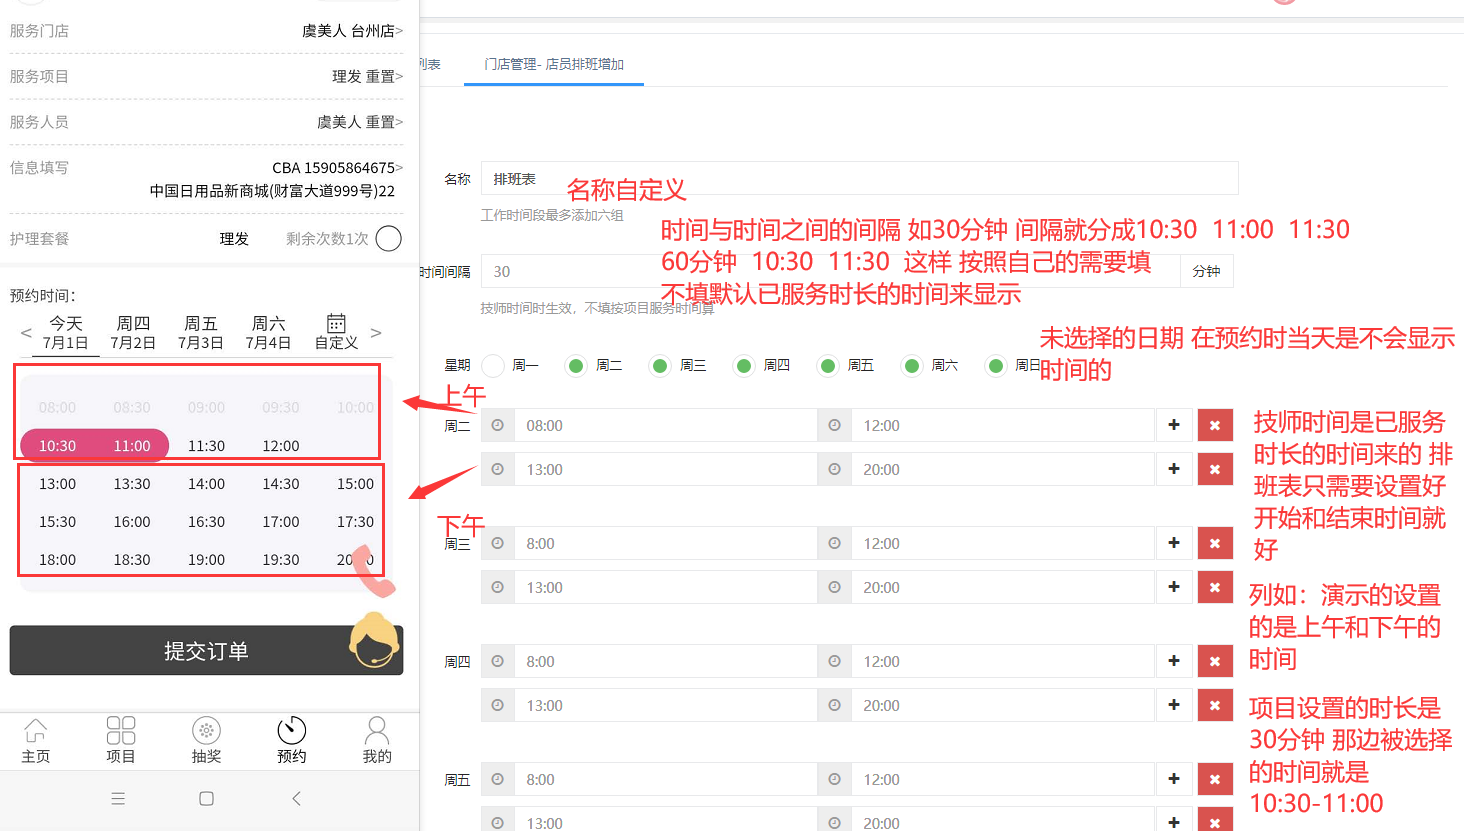Tap the Android home square icon

[x=206, y=799]
